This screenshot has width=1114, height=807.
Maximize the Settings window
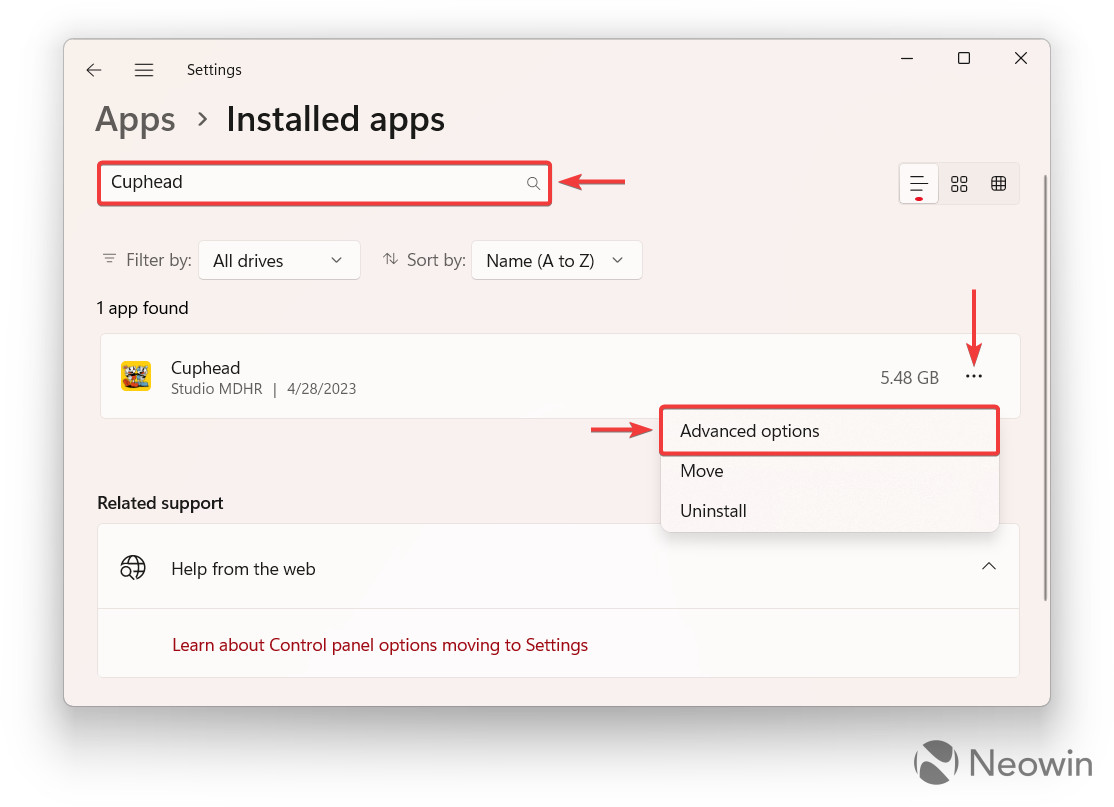[963, 58]
